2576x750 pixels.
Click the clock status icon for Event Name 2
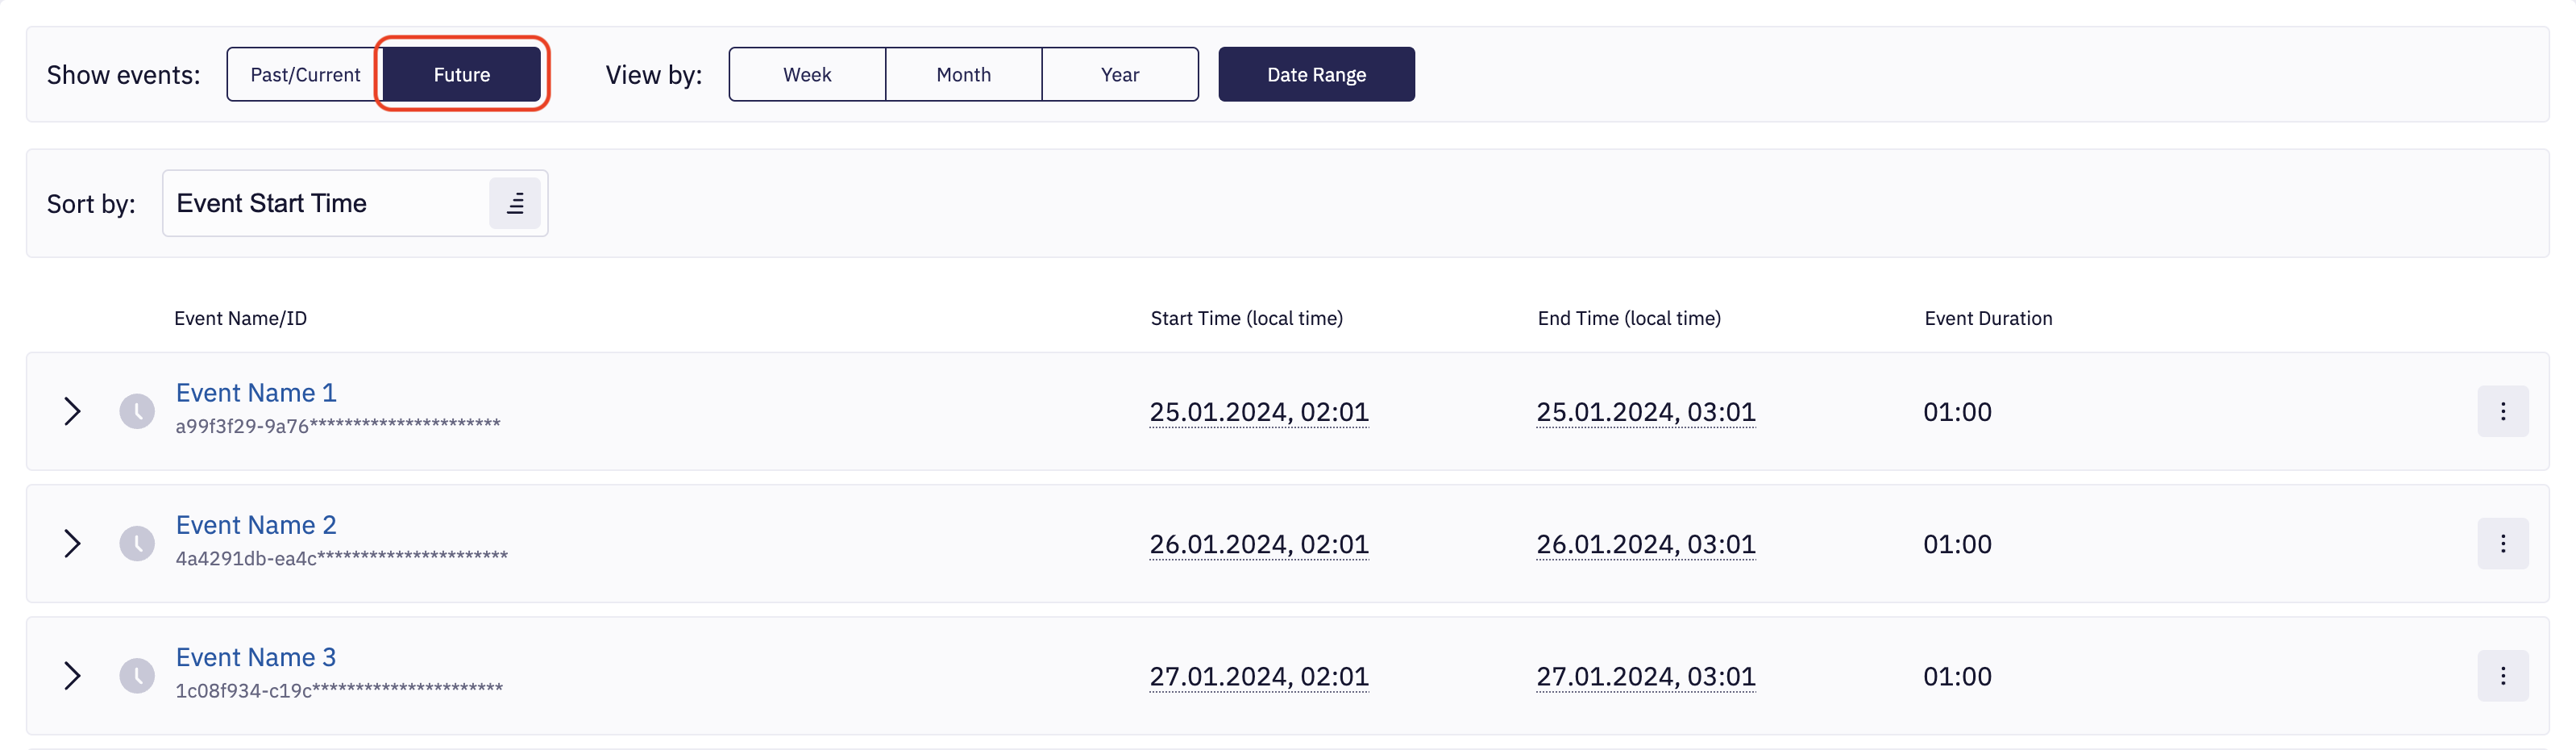point(137,543)
